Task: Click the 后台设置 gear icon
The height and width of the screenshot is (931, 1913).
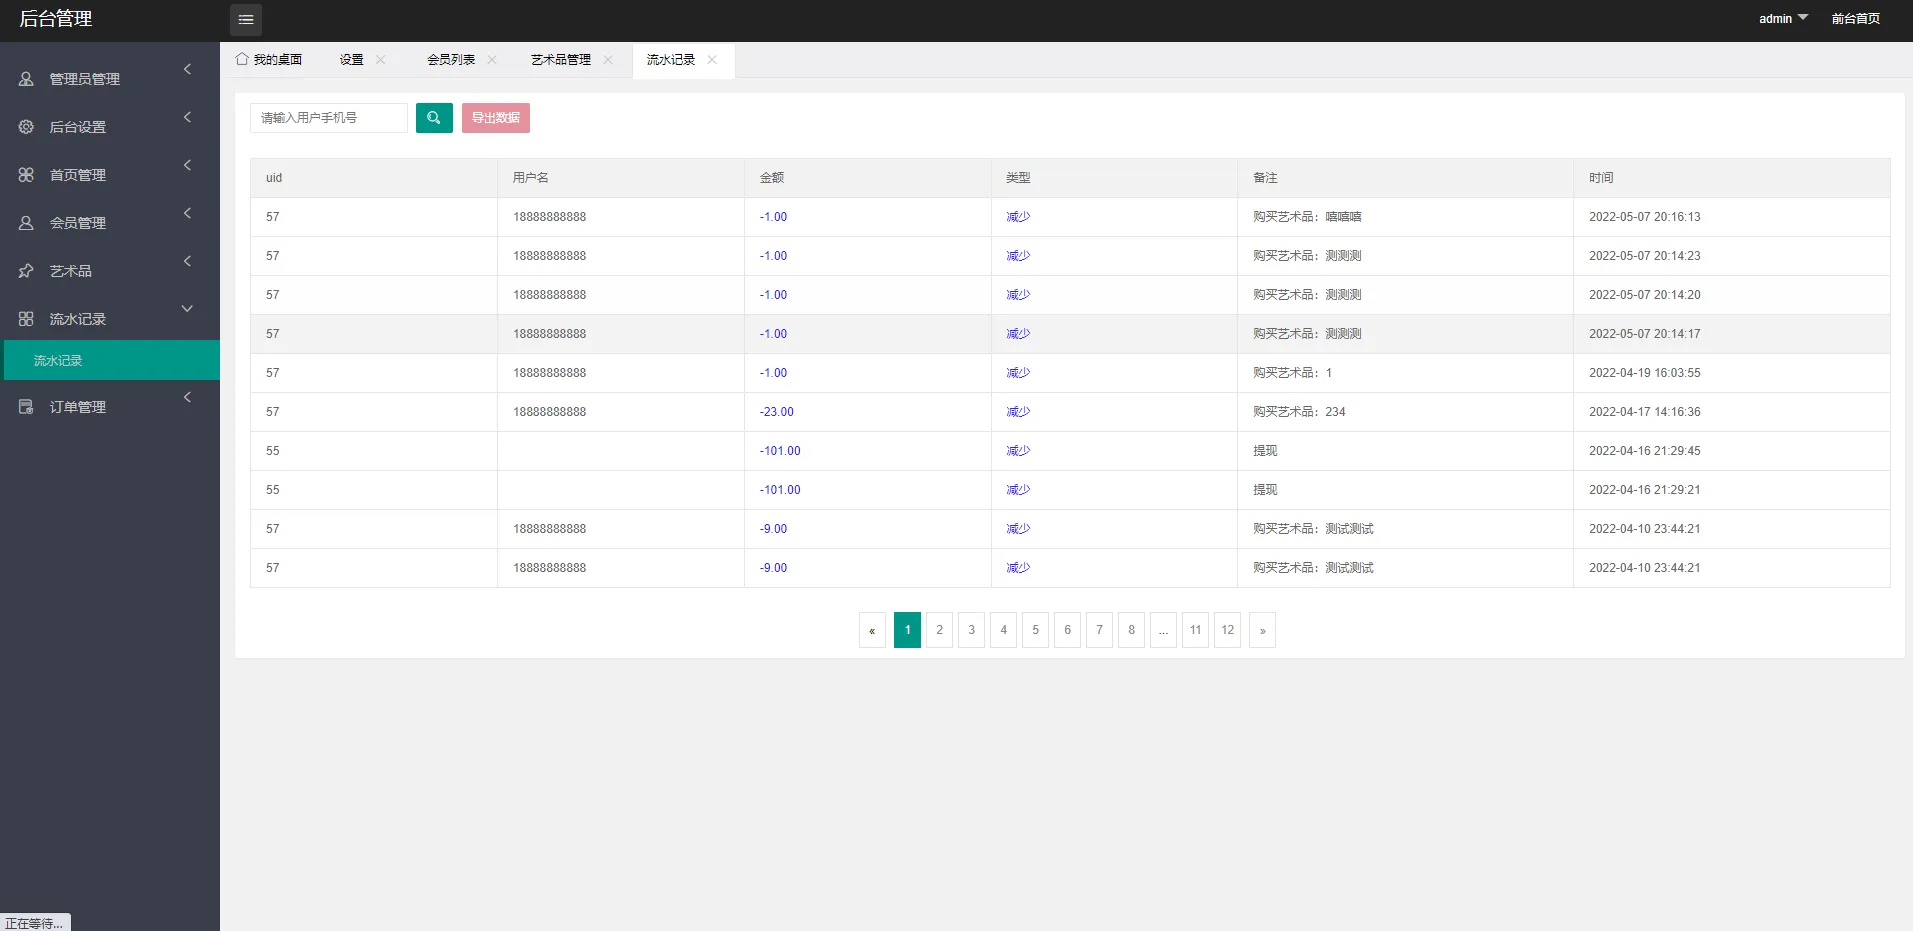Action: pos(26,127)
